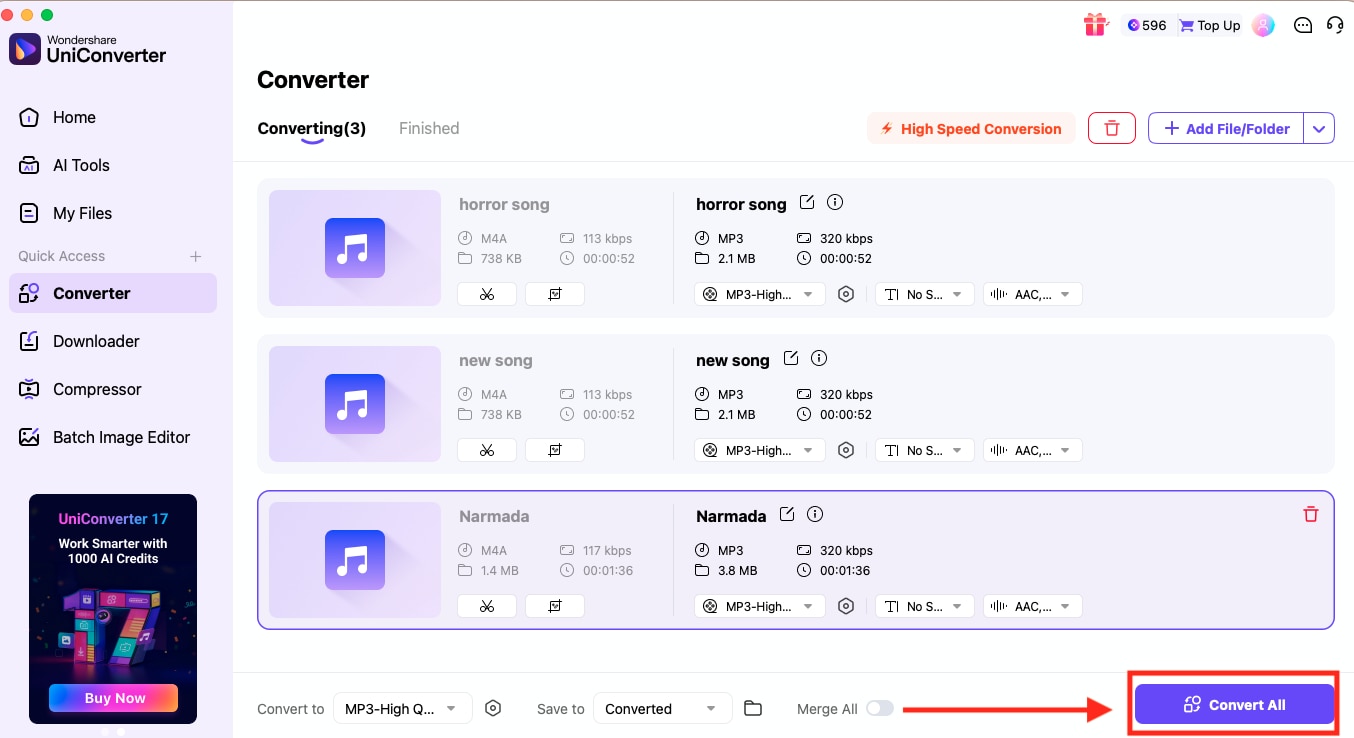Open the MP3-High Quality format dropdown for Narmada
The height and width of the screenshot is (738, 1354).
tap(759, 605)
